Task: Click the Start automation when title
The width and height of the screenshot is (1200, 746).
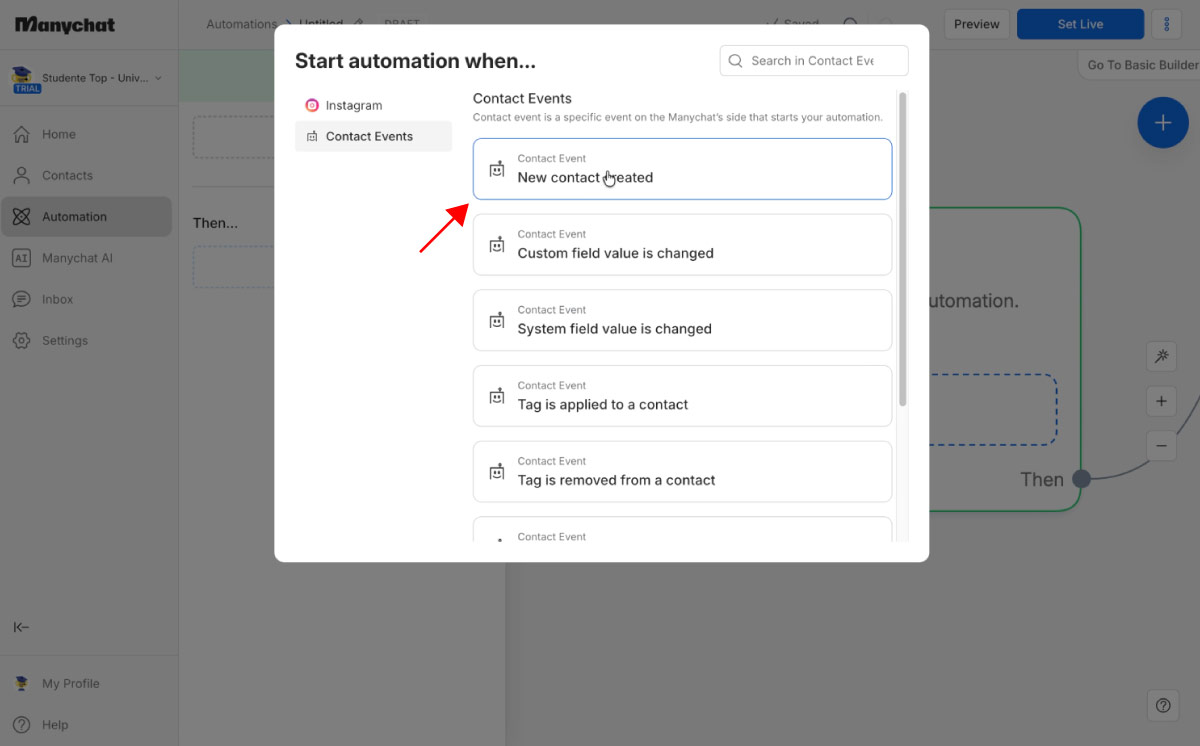Action: tap(415, 61)
